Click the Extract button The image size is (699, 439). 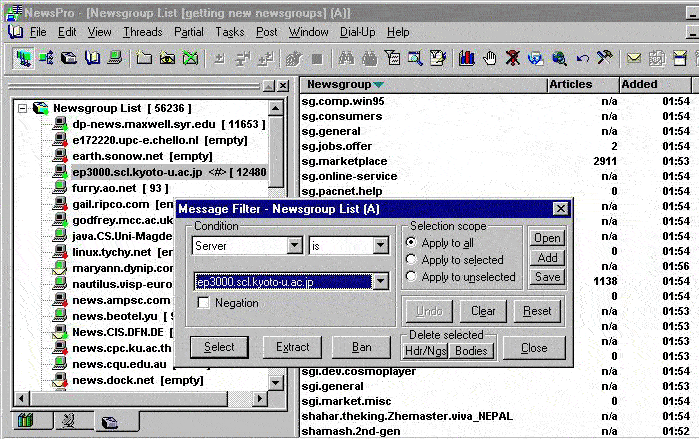pyautogui.click(x=292, y=347)
